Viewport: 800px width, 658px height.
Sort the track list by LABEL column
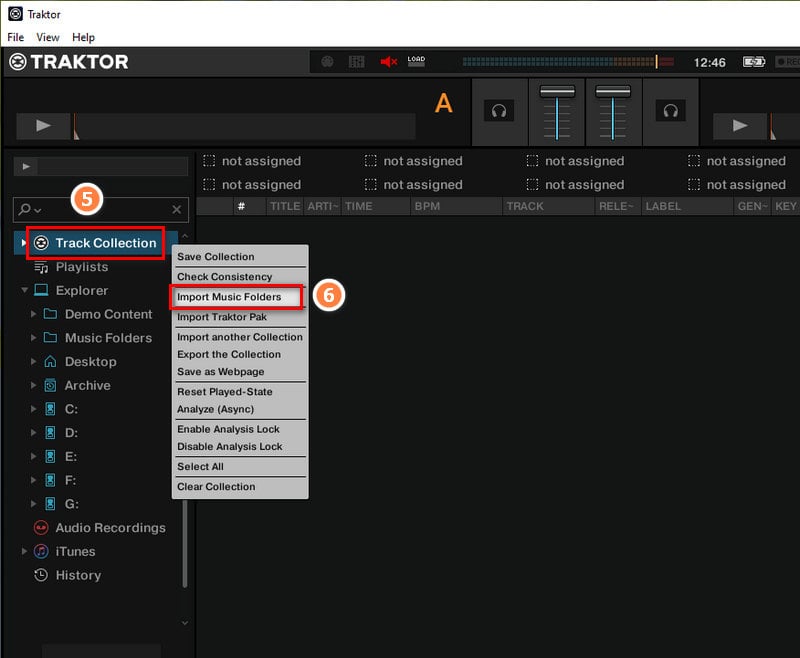click(687, 207)
